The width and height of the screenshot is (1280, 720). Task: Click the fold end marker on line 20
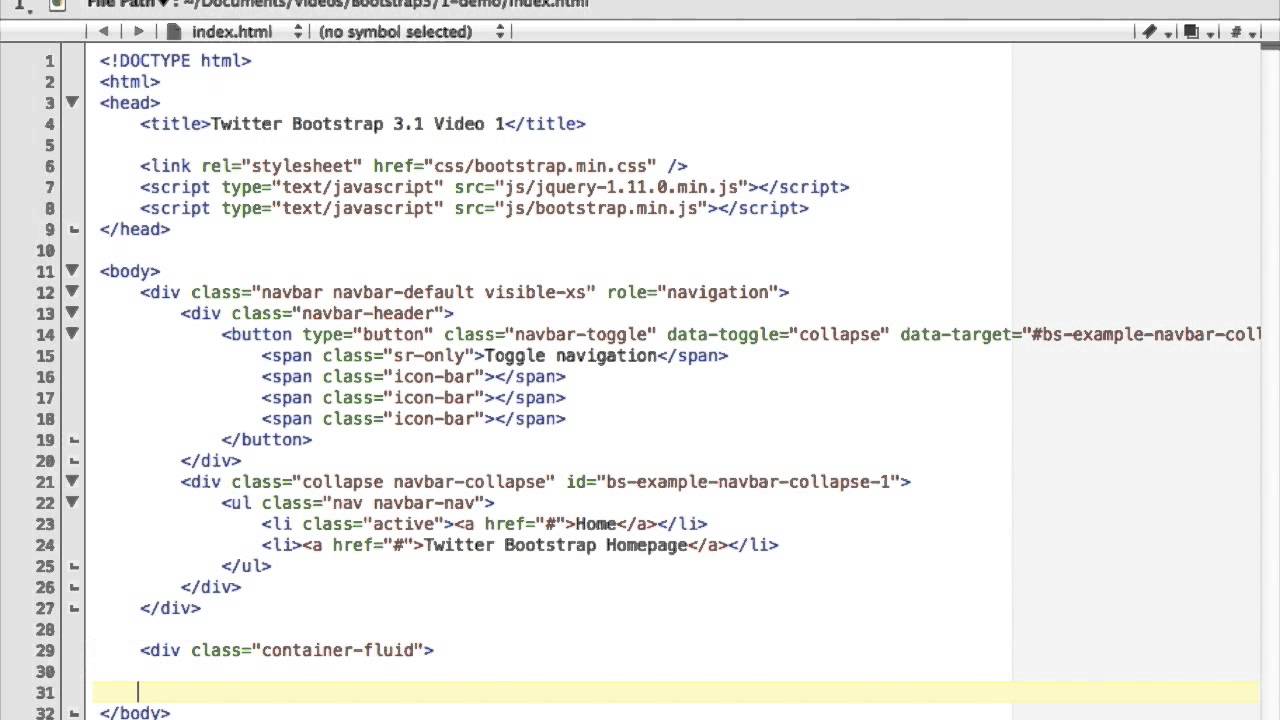(72, 460)
